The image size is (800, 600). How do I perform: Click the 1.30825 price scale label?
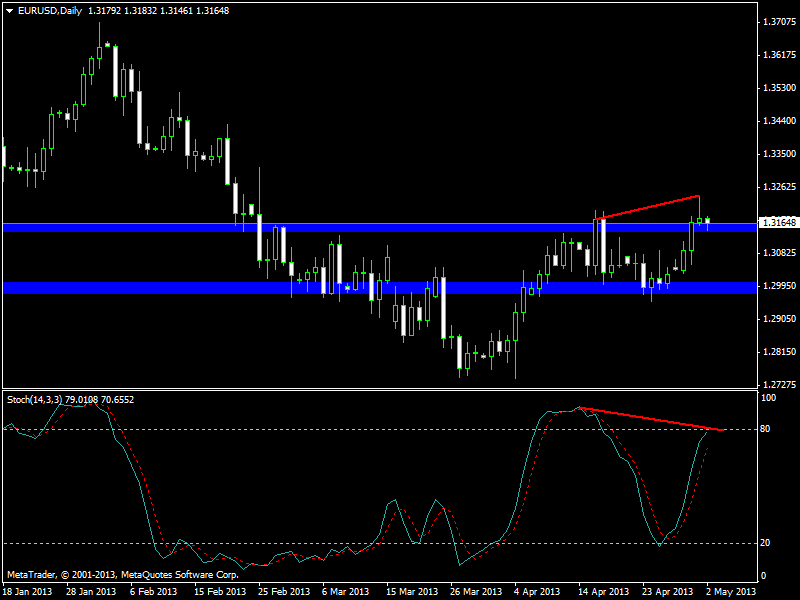click(x=779, y=253)
